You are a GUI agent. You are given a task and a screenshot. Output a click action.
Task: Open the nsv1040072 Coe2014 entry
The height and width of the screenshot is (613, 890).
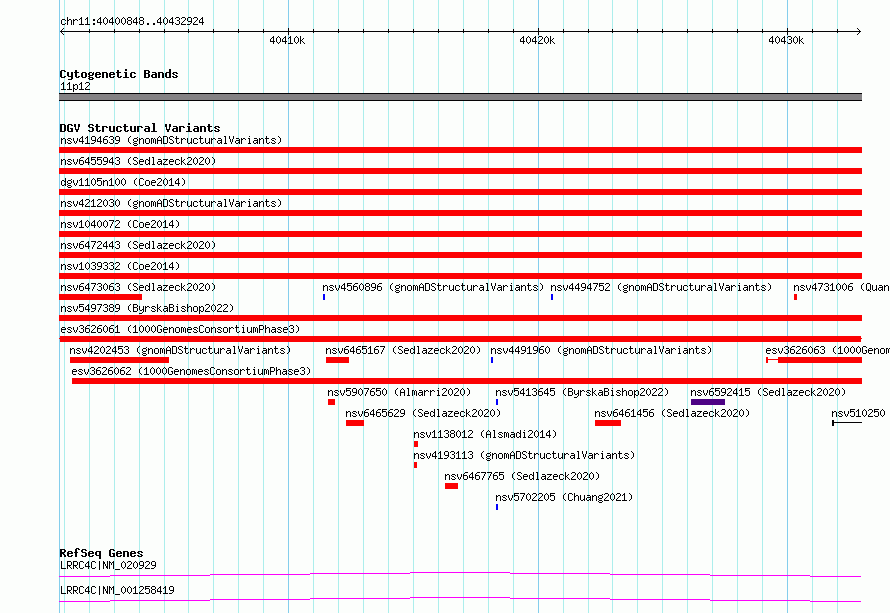click(120, 224)
